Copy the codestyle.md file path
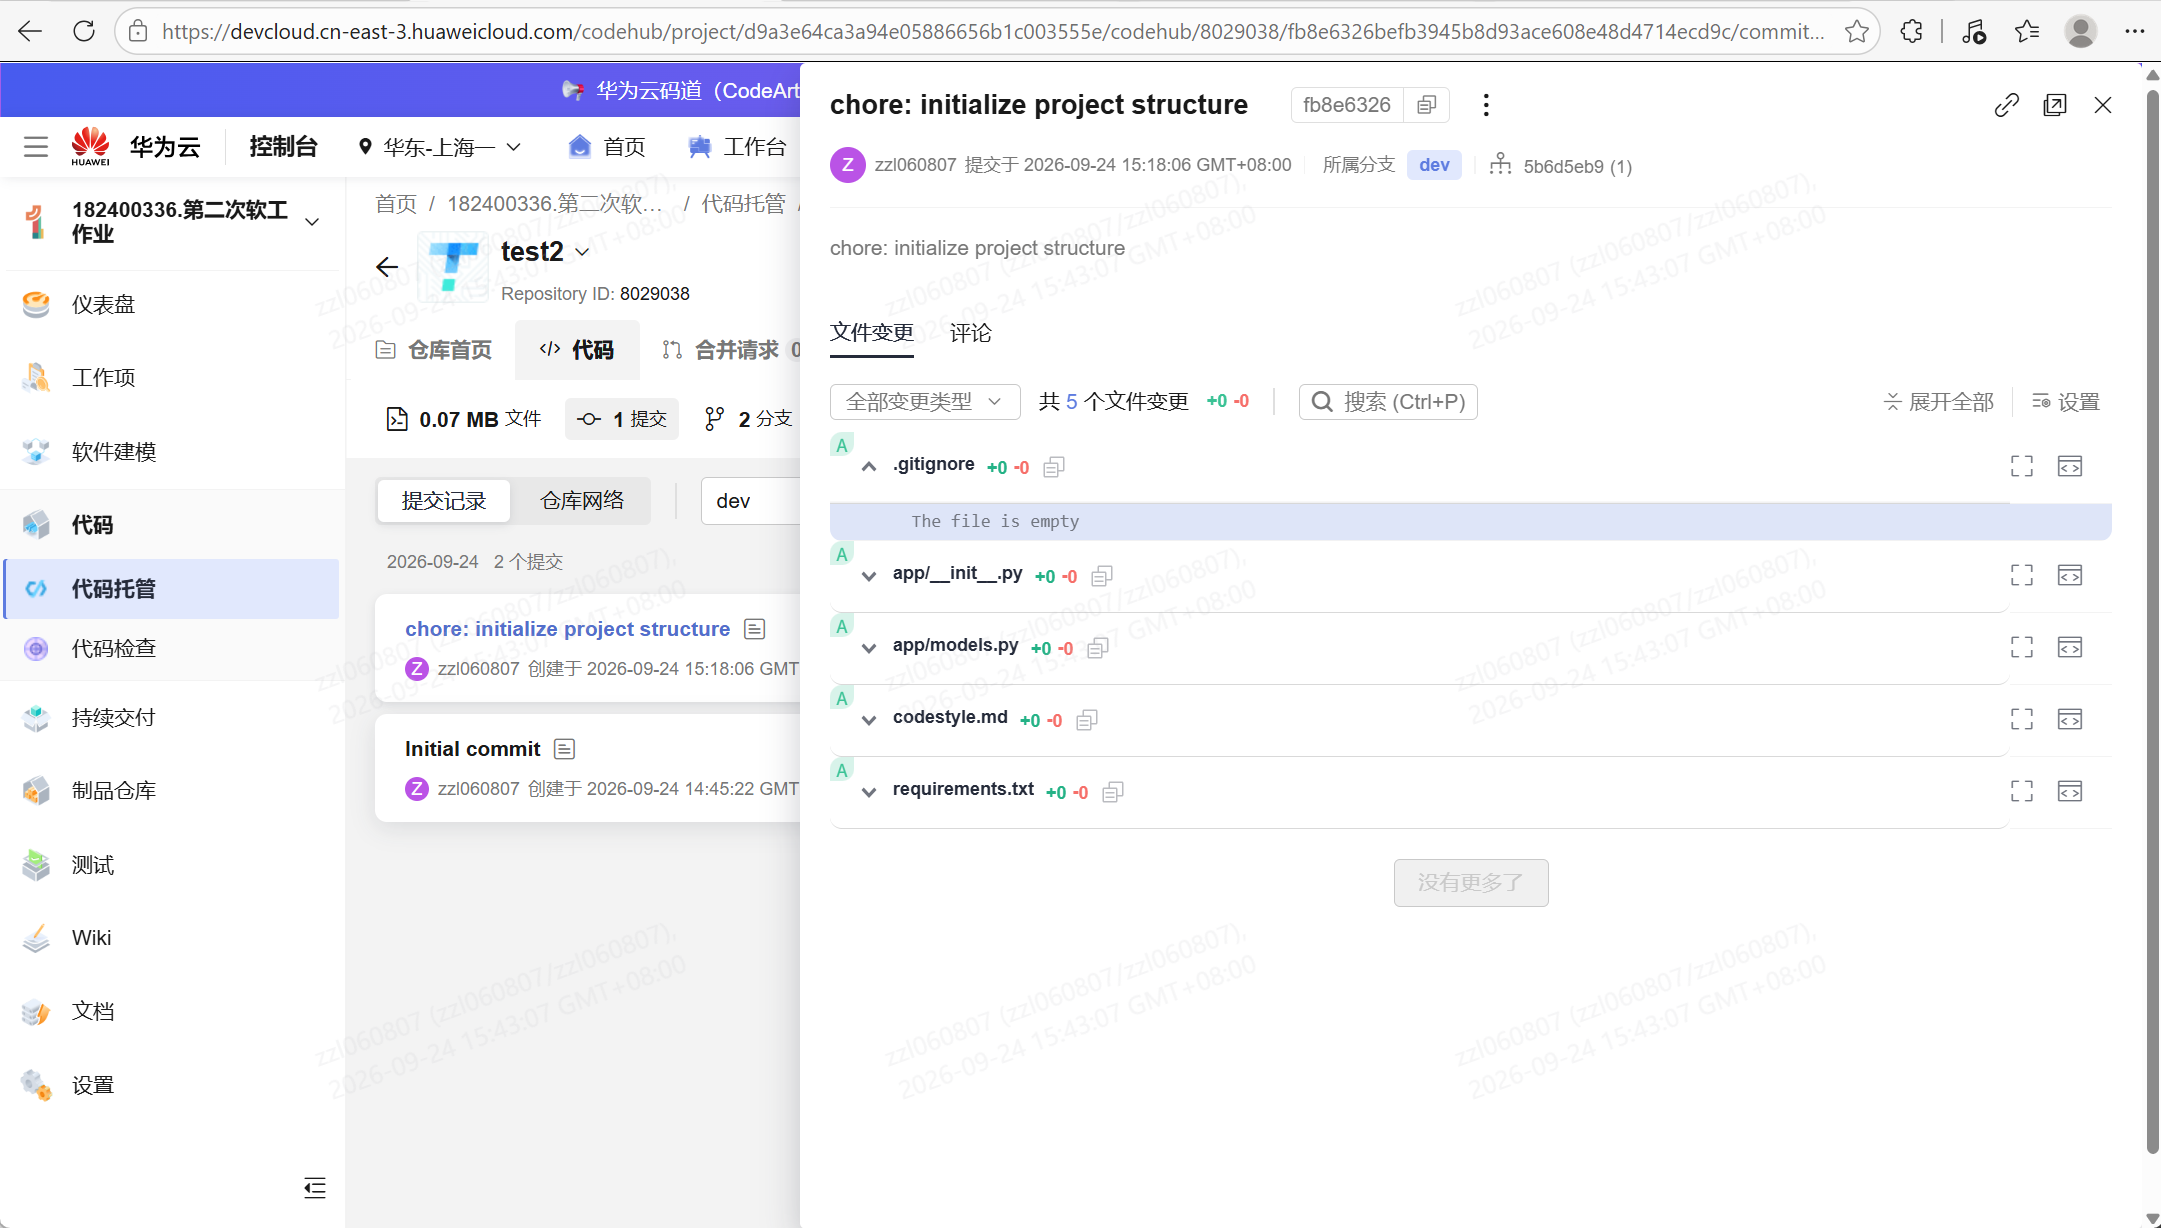The width and height of the screenshot is (2161, 1228). [x=1087, y=720]
